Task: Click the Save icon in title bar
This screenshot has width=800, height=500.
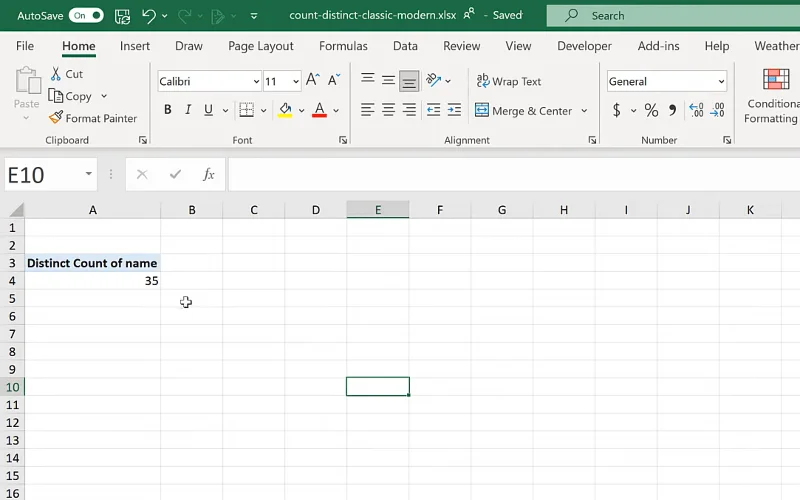Action: 122,16
